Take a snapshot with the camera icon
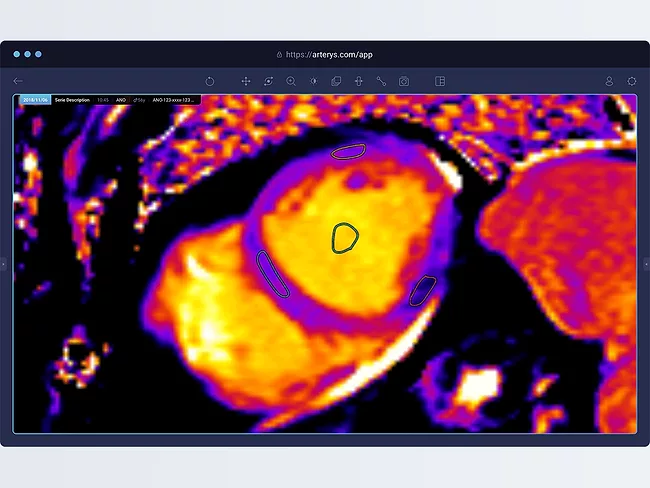 coord(404,81)
